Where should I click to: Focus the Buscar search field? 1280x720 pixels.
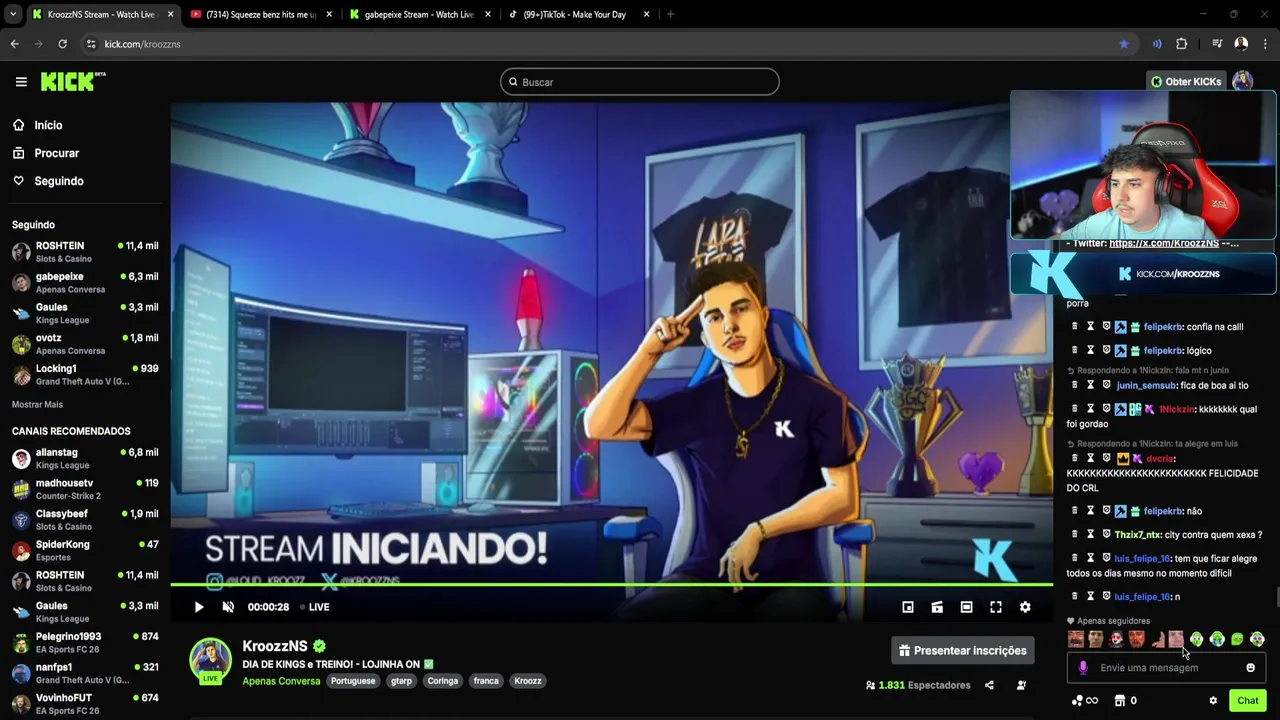pos(640,82)
